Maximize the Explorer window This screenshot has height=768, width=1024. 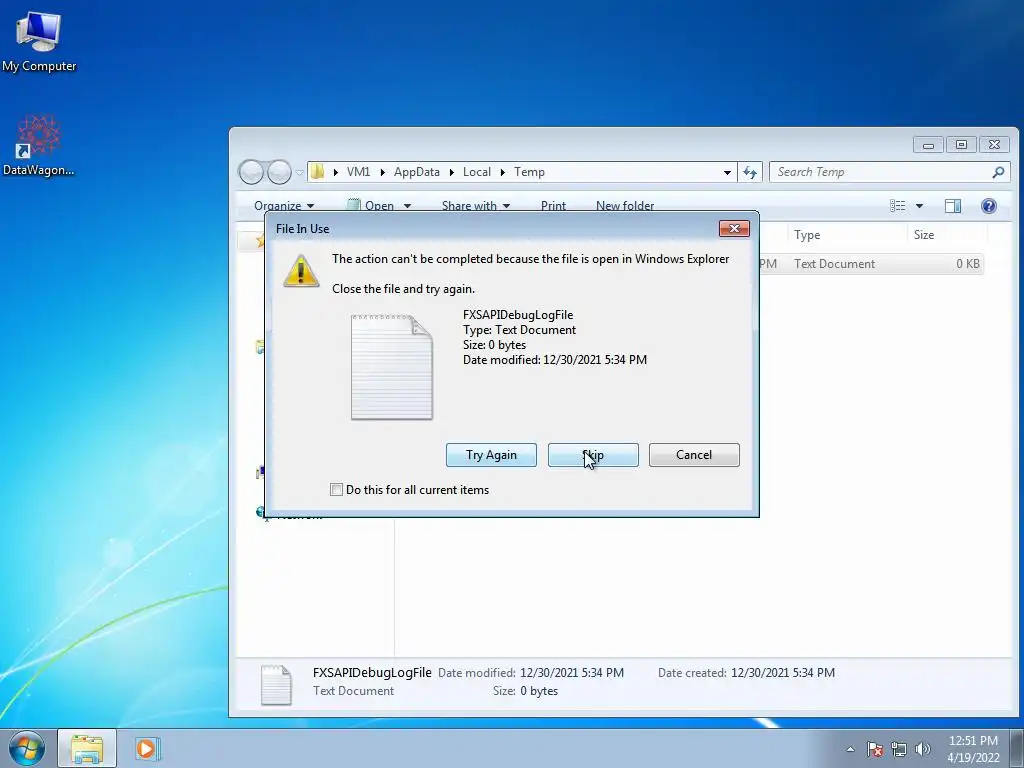(x=961, y=144)
